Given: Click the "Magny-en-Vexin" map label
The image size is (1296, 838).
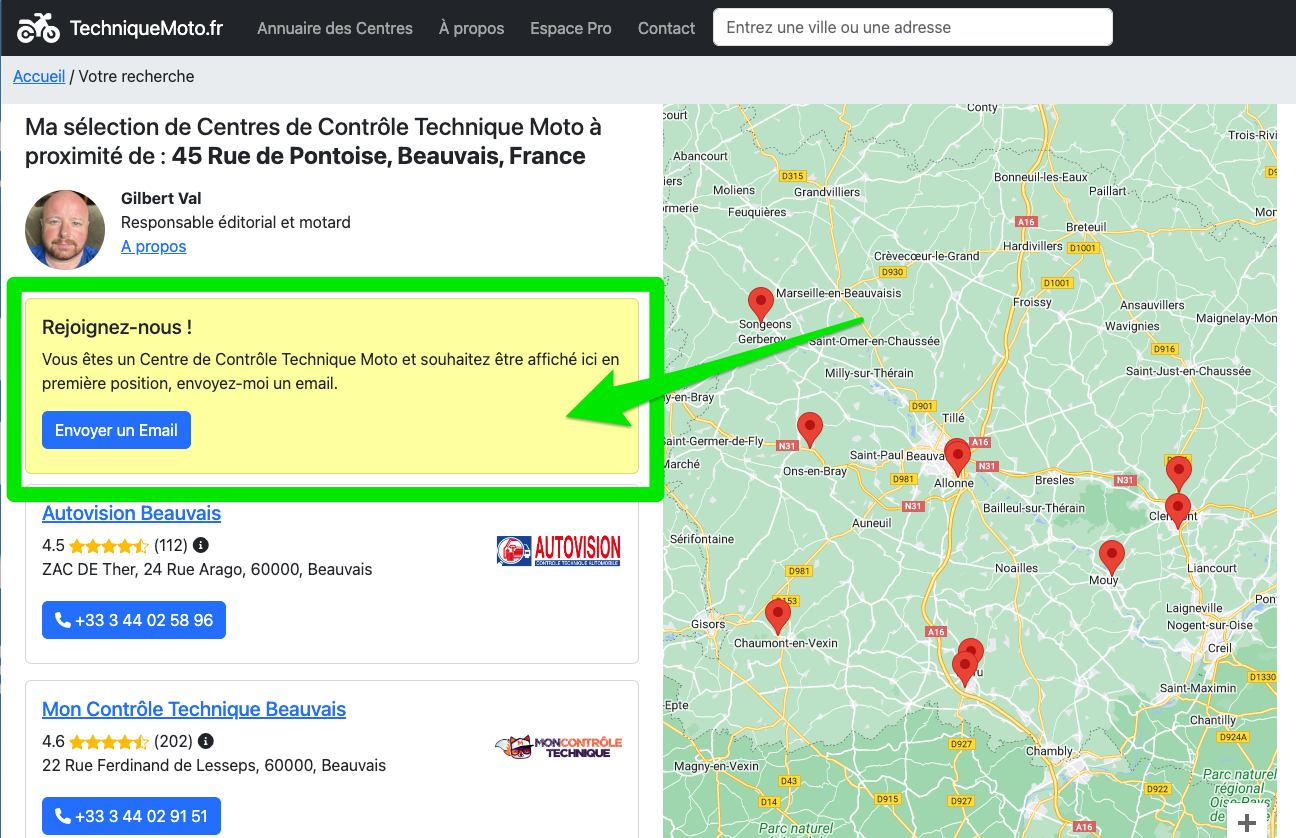Looking at the screenshot, I should [x=717, y=766].
